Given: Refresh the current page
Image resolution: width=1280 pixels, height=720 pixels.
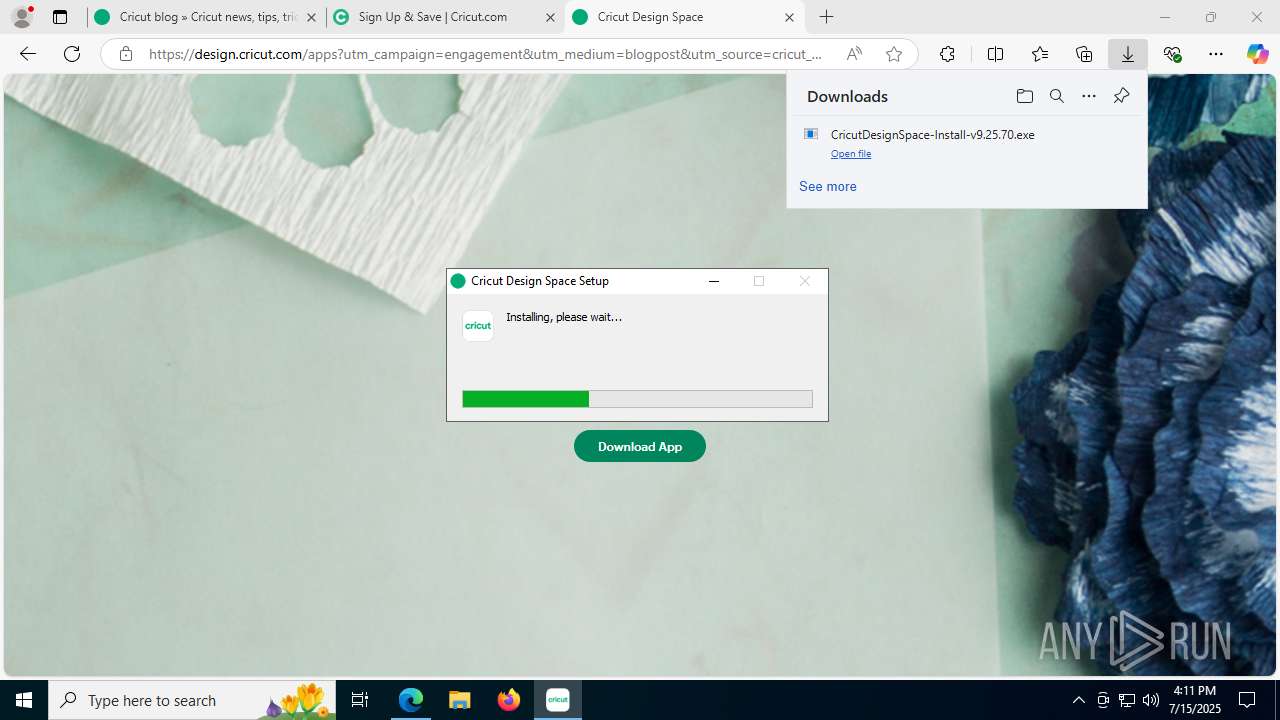Looking at the screenshot, I should tap(72, 54).
